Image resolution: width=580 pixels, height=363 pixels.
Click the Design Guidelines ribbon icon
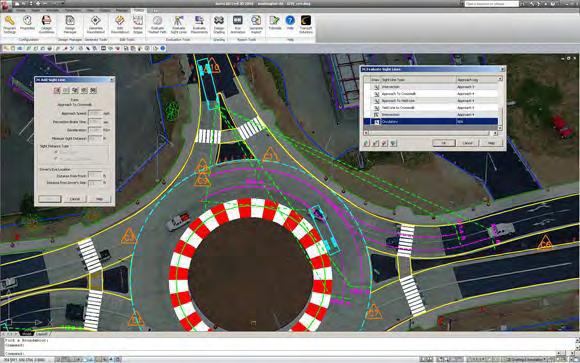coord(46,25)
